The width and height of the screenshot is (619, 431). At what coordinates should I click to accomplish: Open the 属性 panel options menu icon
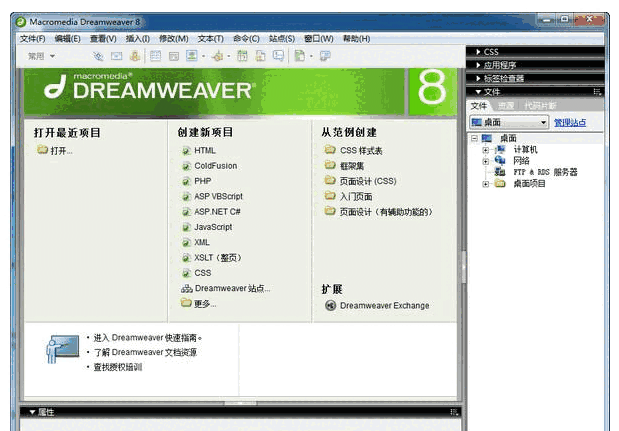pyautogui.click(x=454, y=412)
